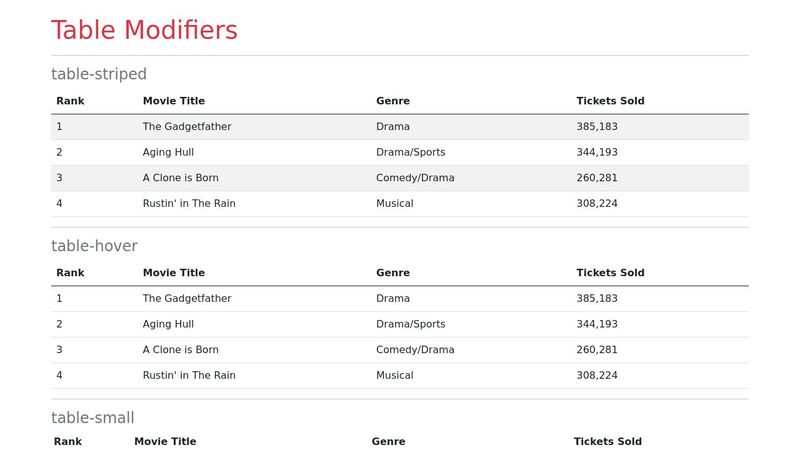The image size is (800, 450).
Task: Select The Gadgetfather row in striped table
Action: 187,127
